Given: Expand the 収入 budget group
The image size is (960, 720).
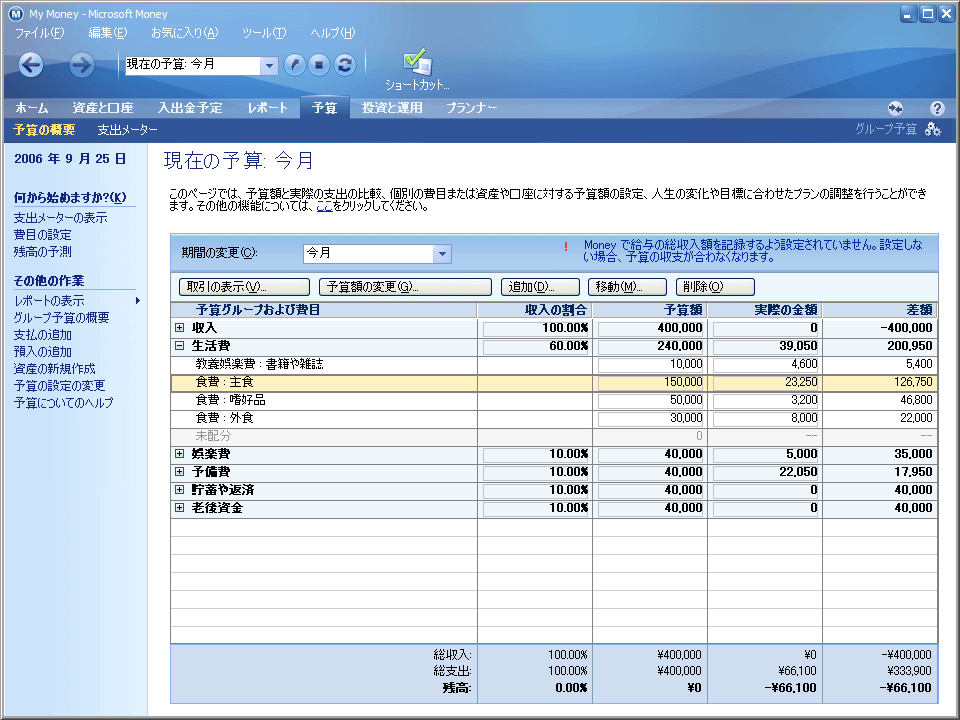Looking at the screenshot, I should click(179, 328).
